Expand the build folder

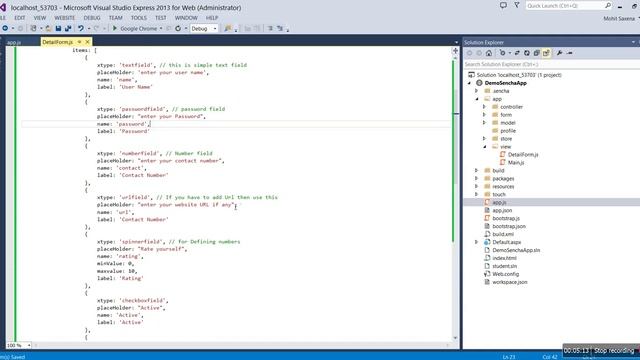click(476, 171)
